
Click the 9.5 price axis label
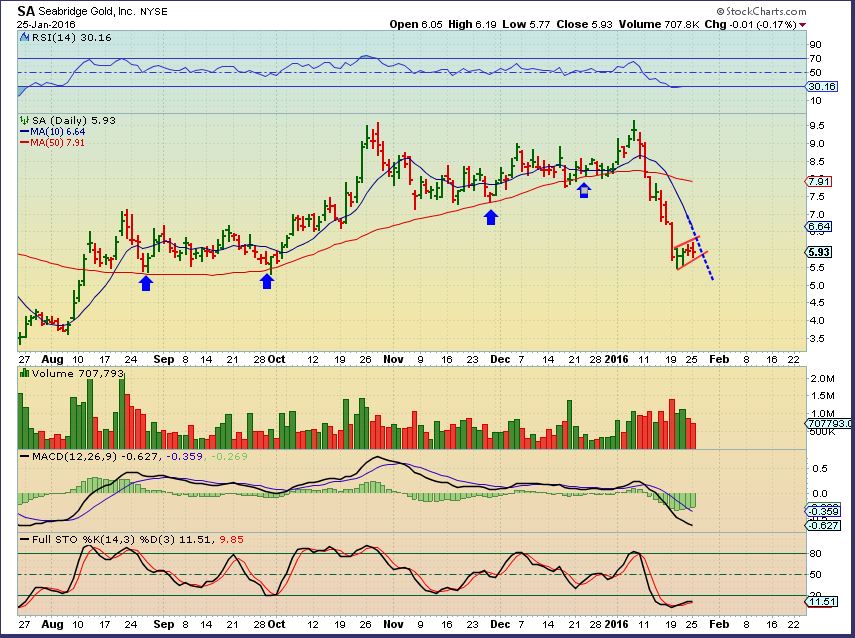[817, 125]
